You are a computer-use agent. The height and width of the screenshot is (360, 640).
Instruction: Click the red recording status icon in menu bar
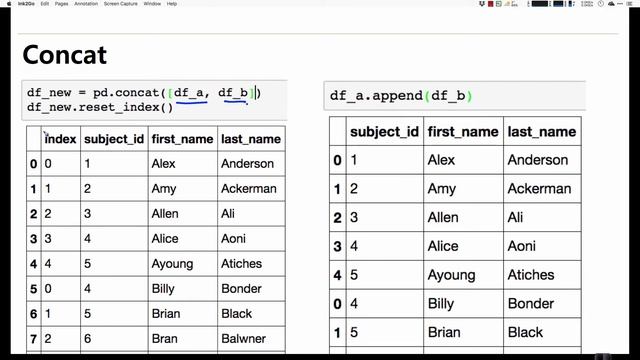click(491, 4)
